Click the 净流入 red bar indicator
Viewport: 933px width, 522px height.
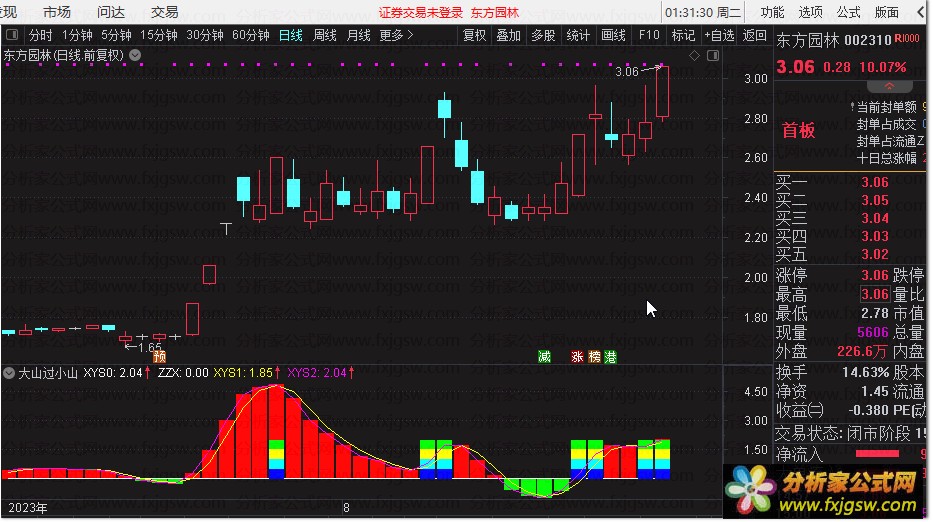877,454
